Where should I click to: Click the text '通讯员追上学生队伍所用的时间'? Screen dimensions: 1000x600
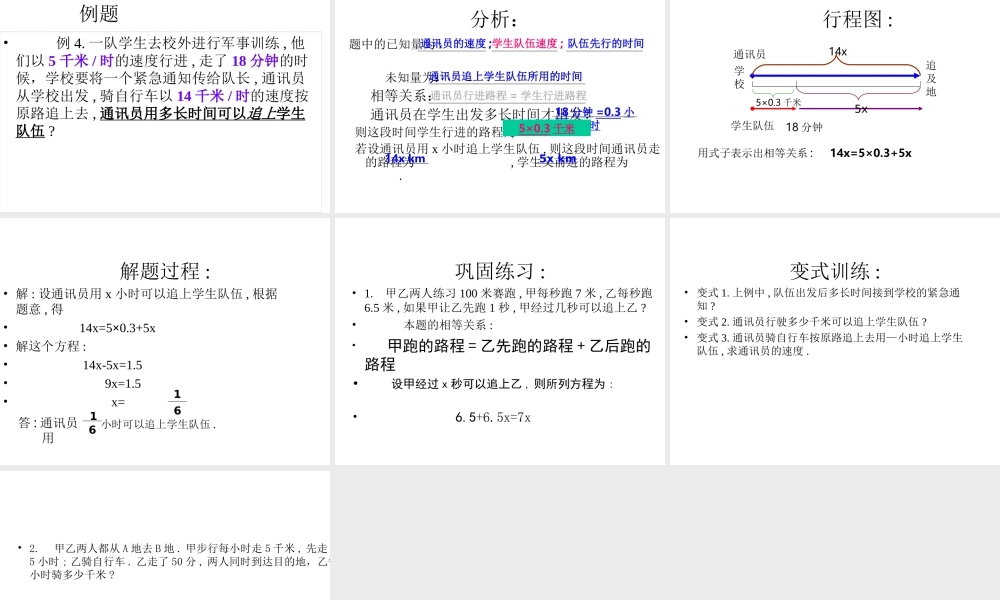[506, 77]
